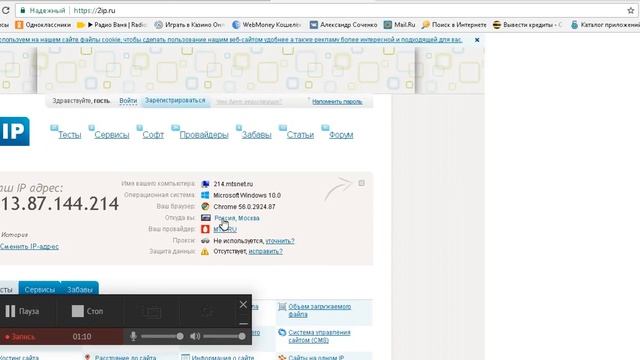Click the recording timer 01:10
Image resolution: width=640 pixels, height=360 pixels.
point(82,337)
